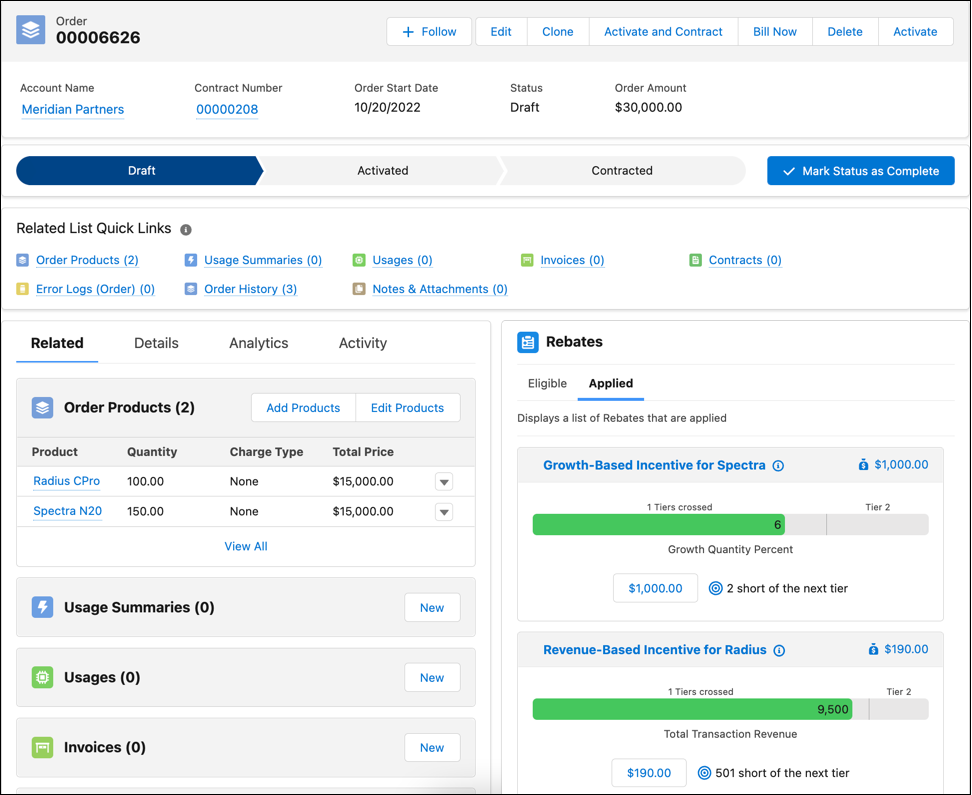Open the Meridian Partners account link
The height and width of the screenshot is (795, 972).
click(72, 109)
